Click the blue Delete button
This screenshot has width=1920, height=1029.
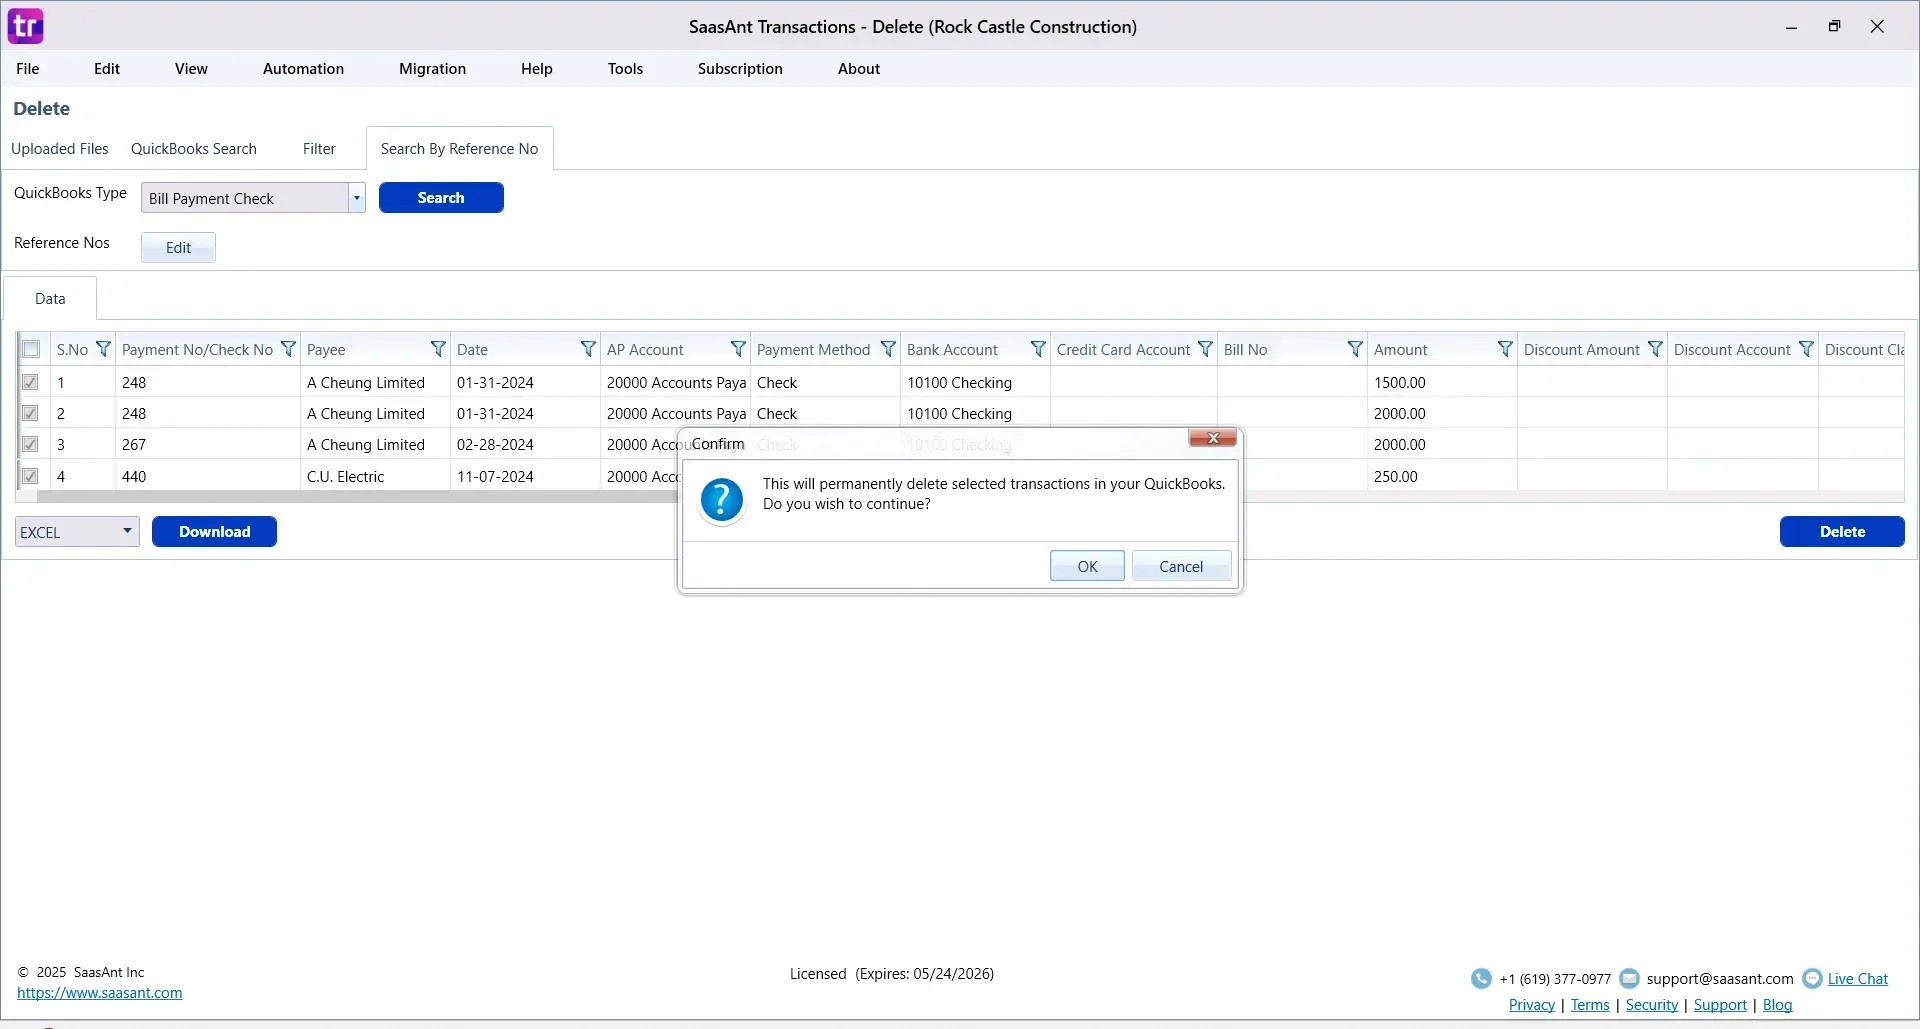1842,532
